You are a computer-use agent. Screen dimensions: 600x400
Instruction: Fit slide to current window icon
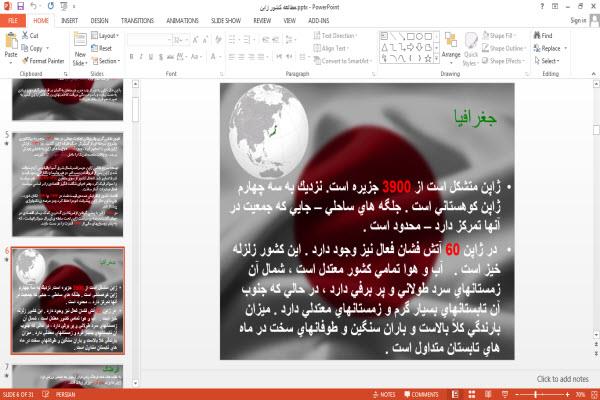coord(595,394)
